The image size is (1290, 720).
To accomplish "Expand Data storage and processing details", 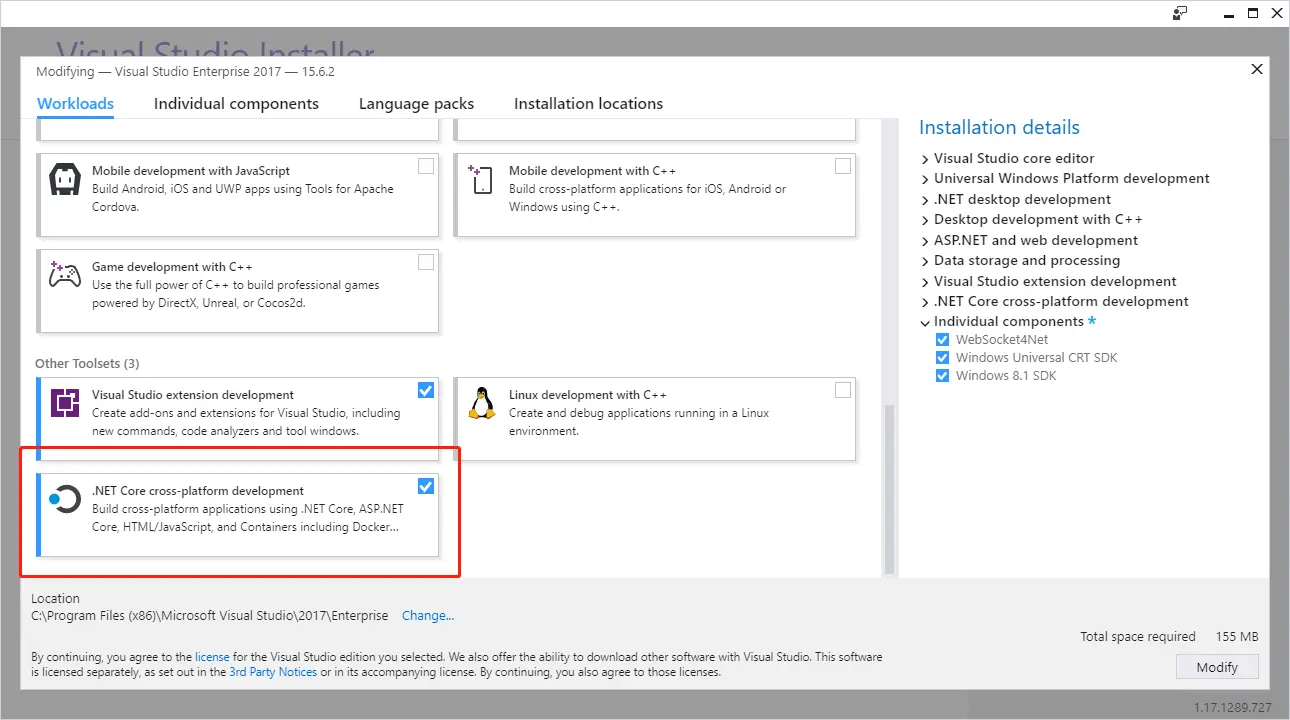I will (x=924, y=261).
